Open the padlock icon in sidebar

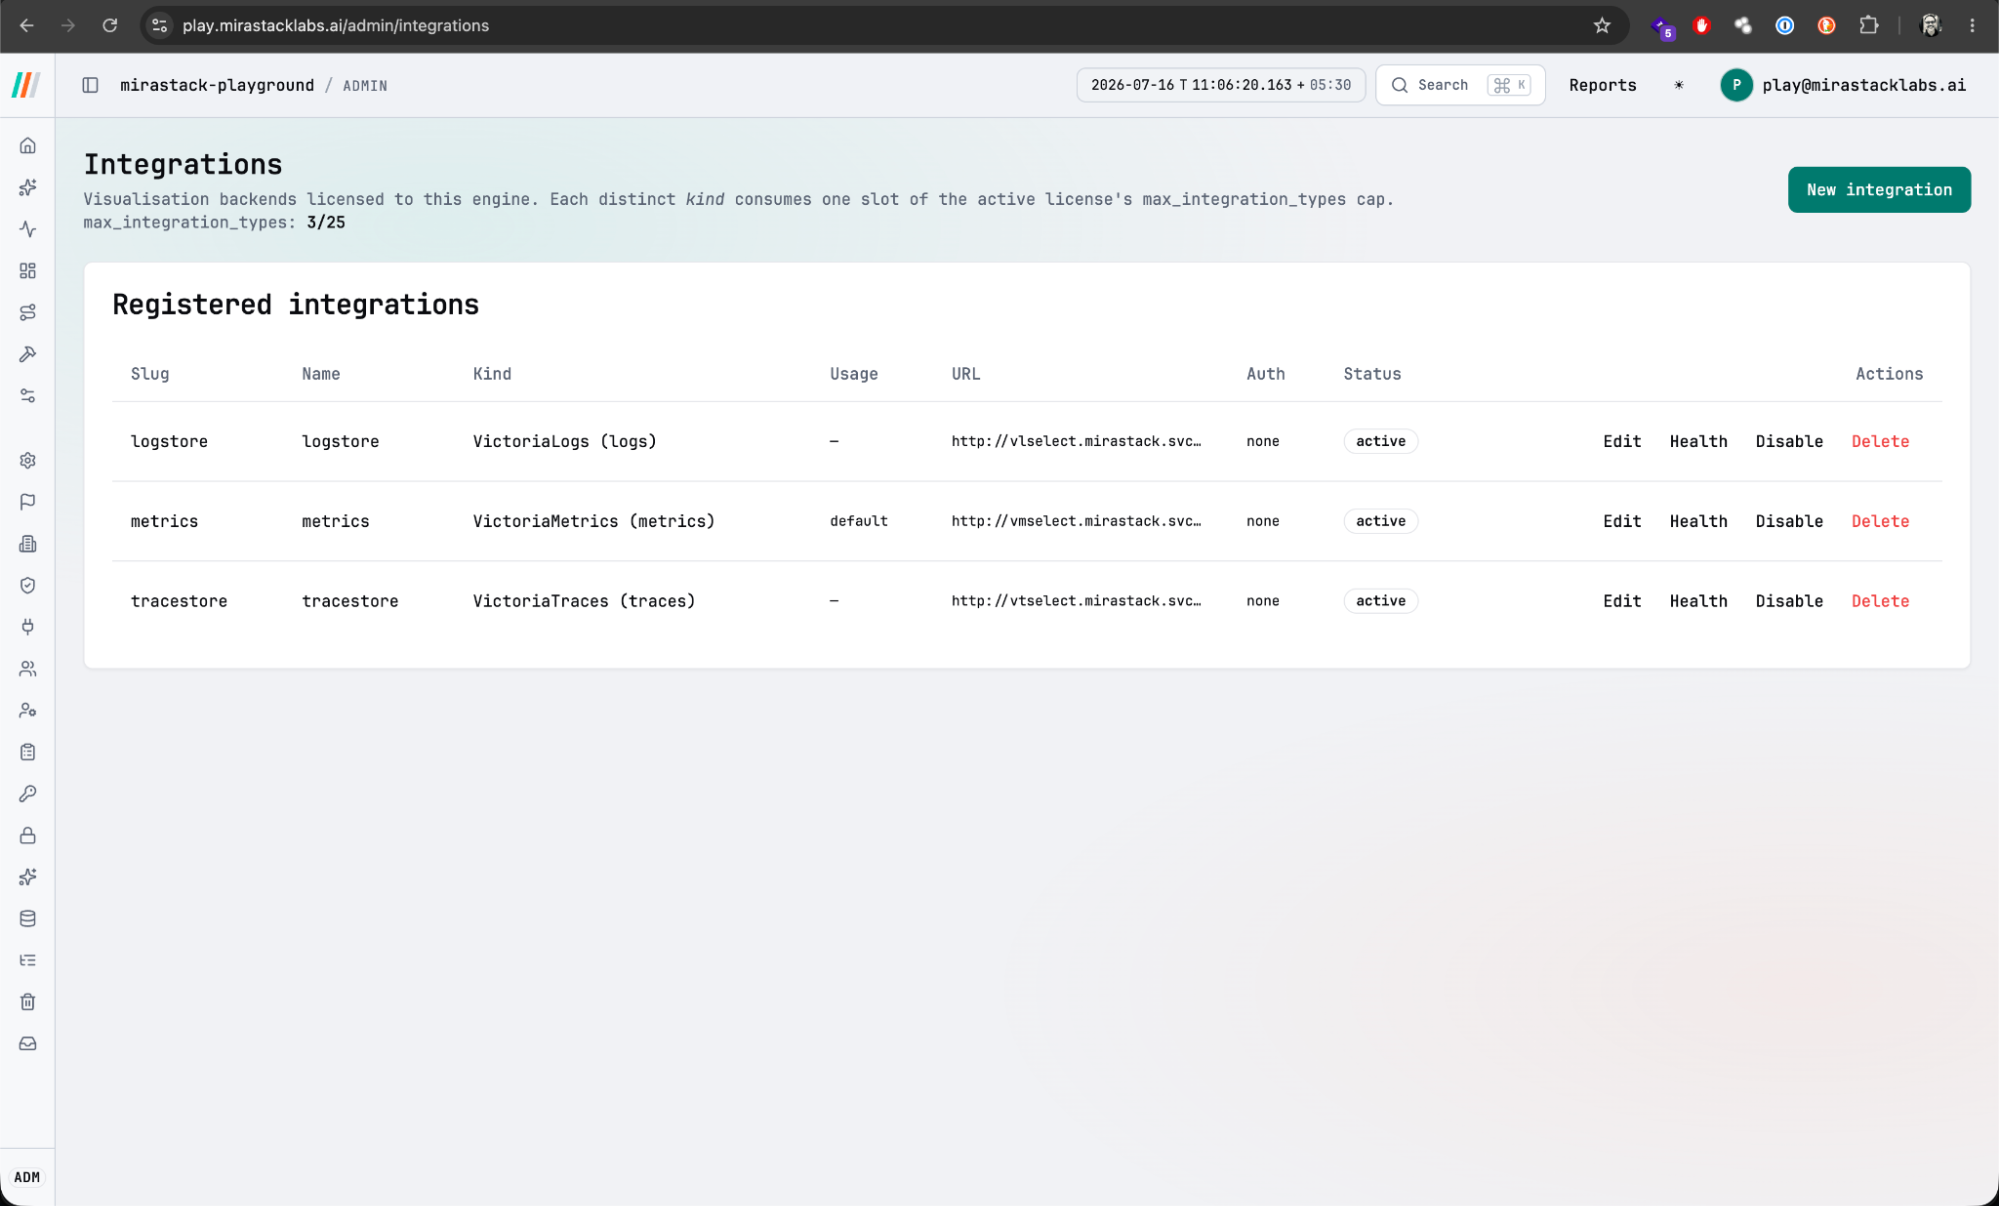pyautogui.click(x=28, y=836)
